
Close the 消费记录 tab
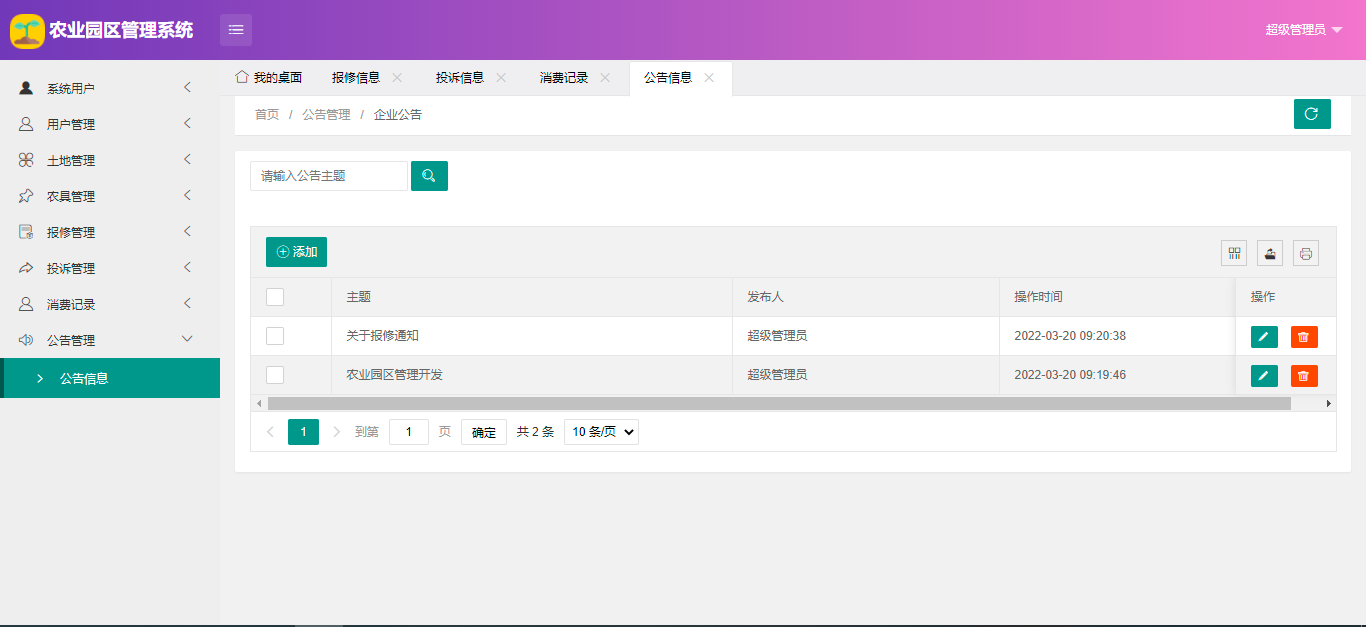click(x=605, y=78)
